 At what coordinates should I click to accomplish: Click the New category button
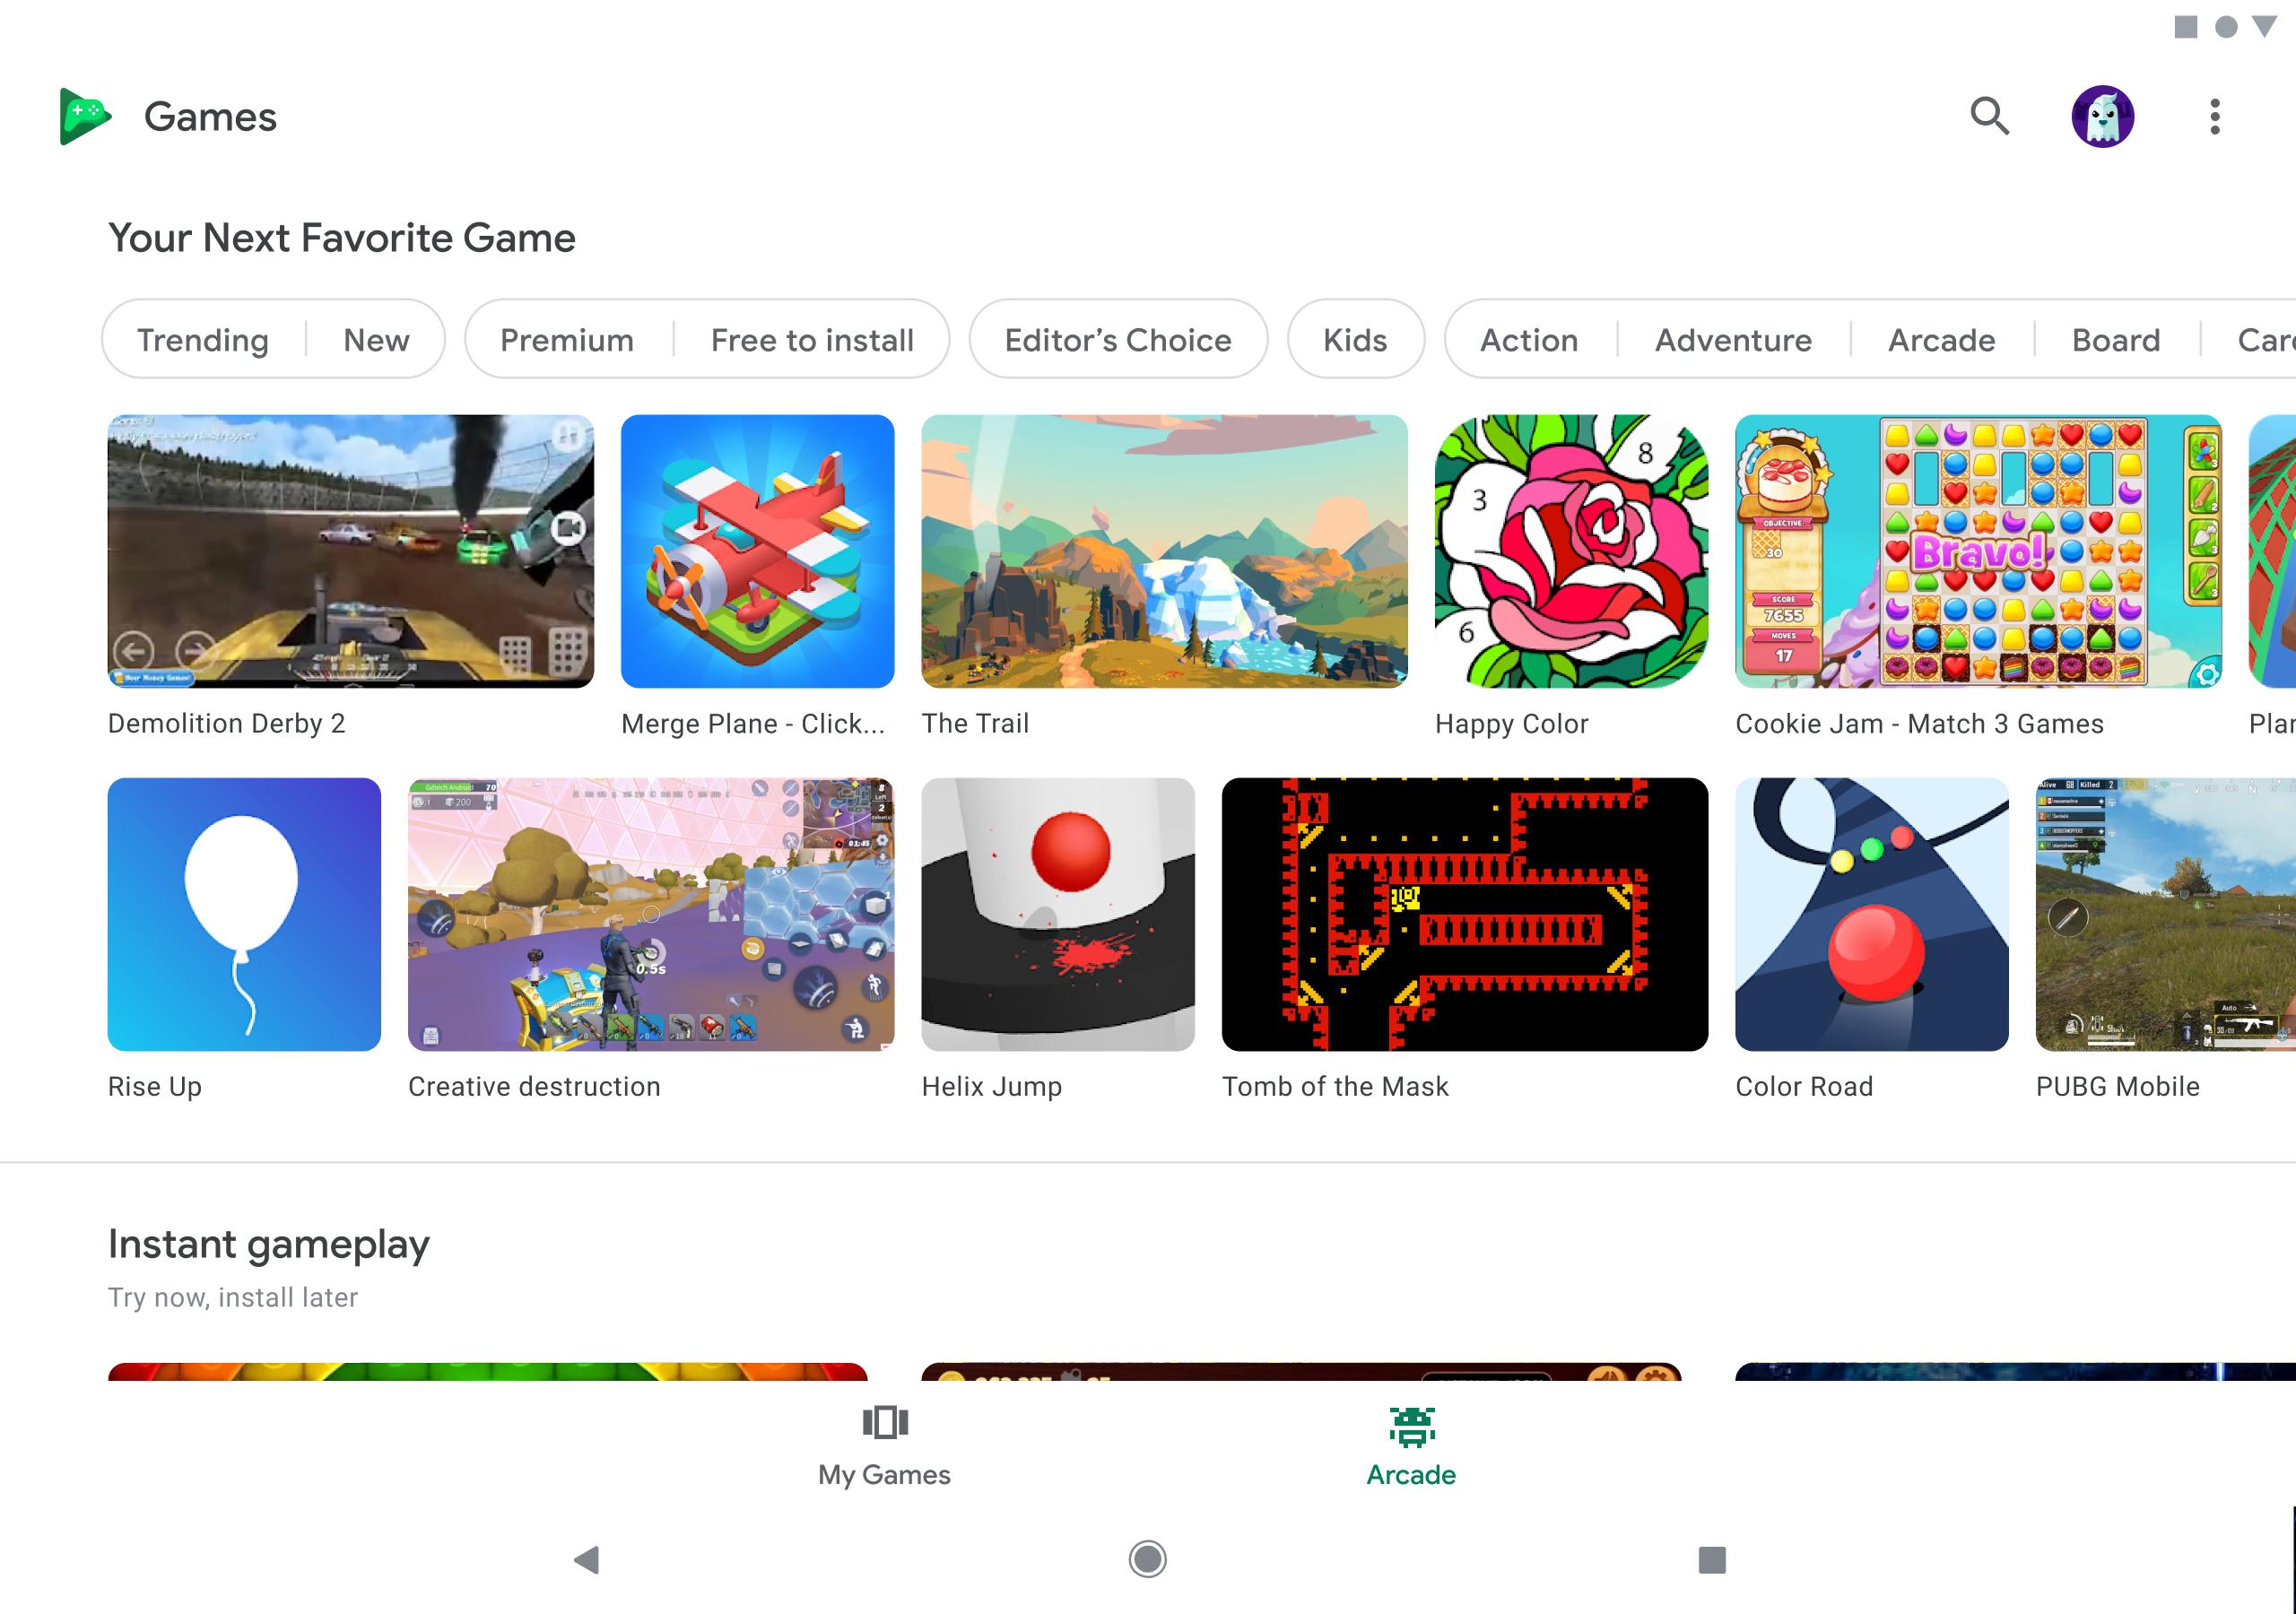coord(374,337)
